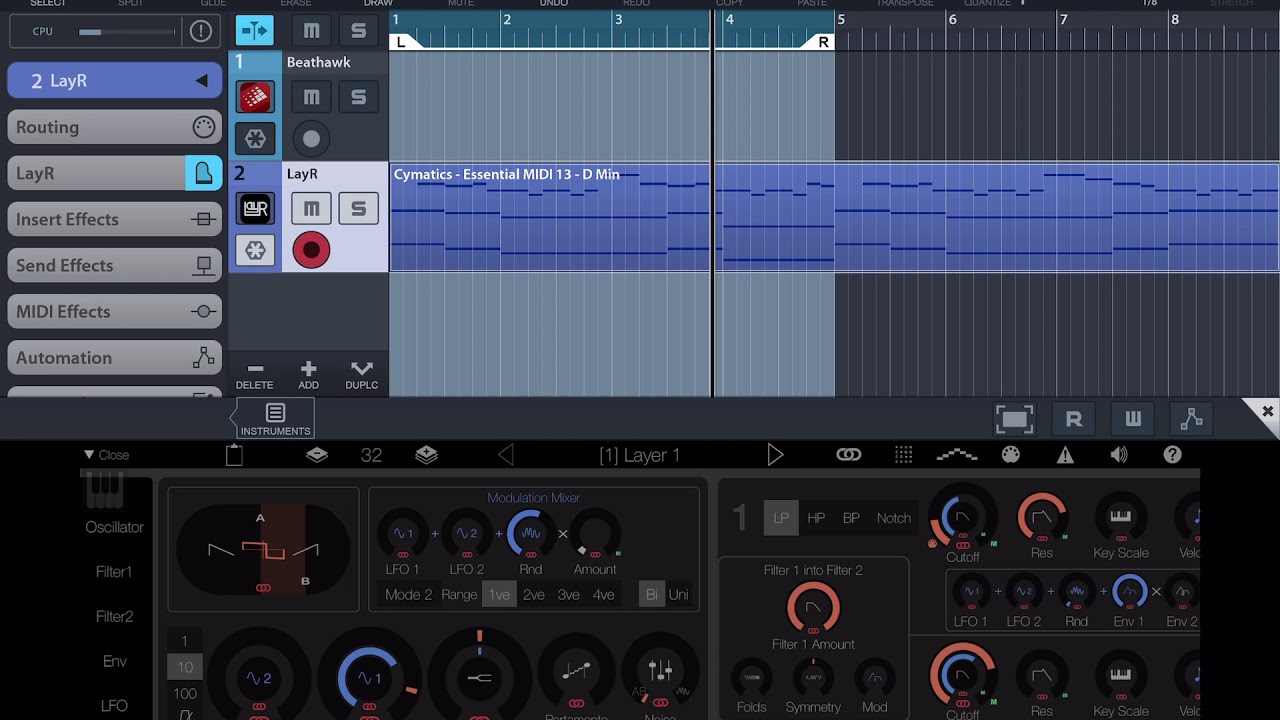Image resolution: width=1280 pixels, height=720 pixels.
Task: Collapse the 2 LayR track inspector header
Action: (115, 81)
